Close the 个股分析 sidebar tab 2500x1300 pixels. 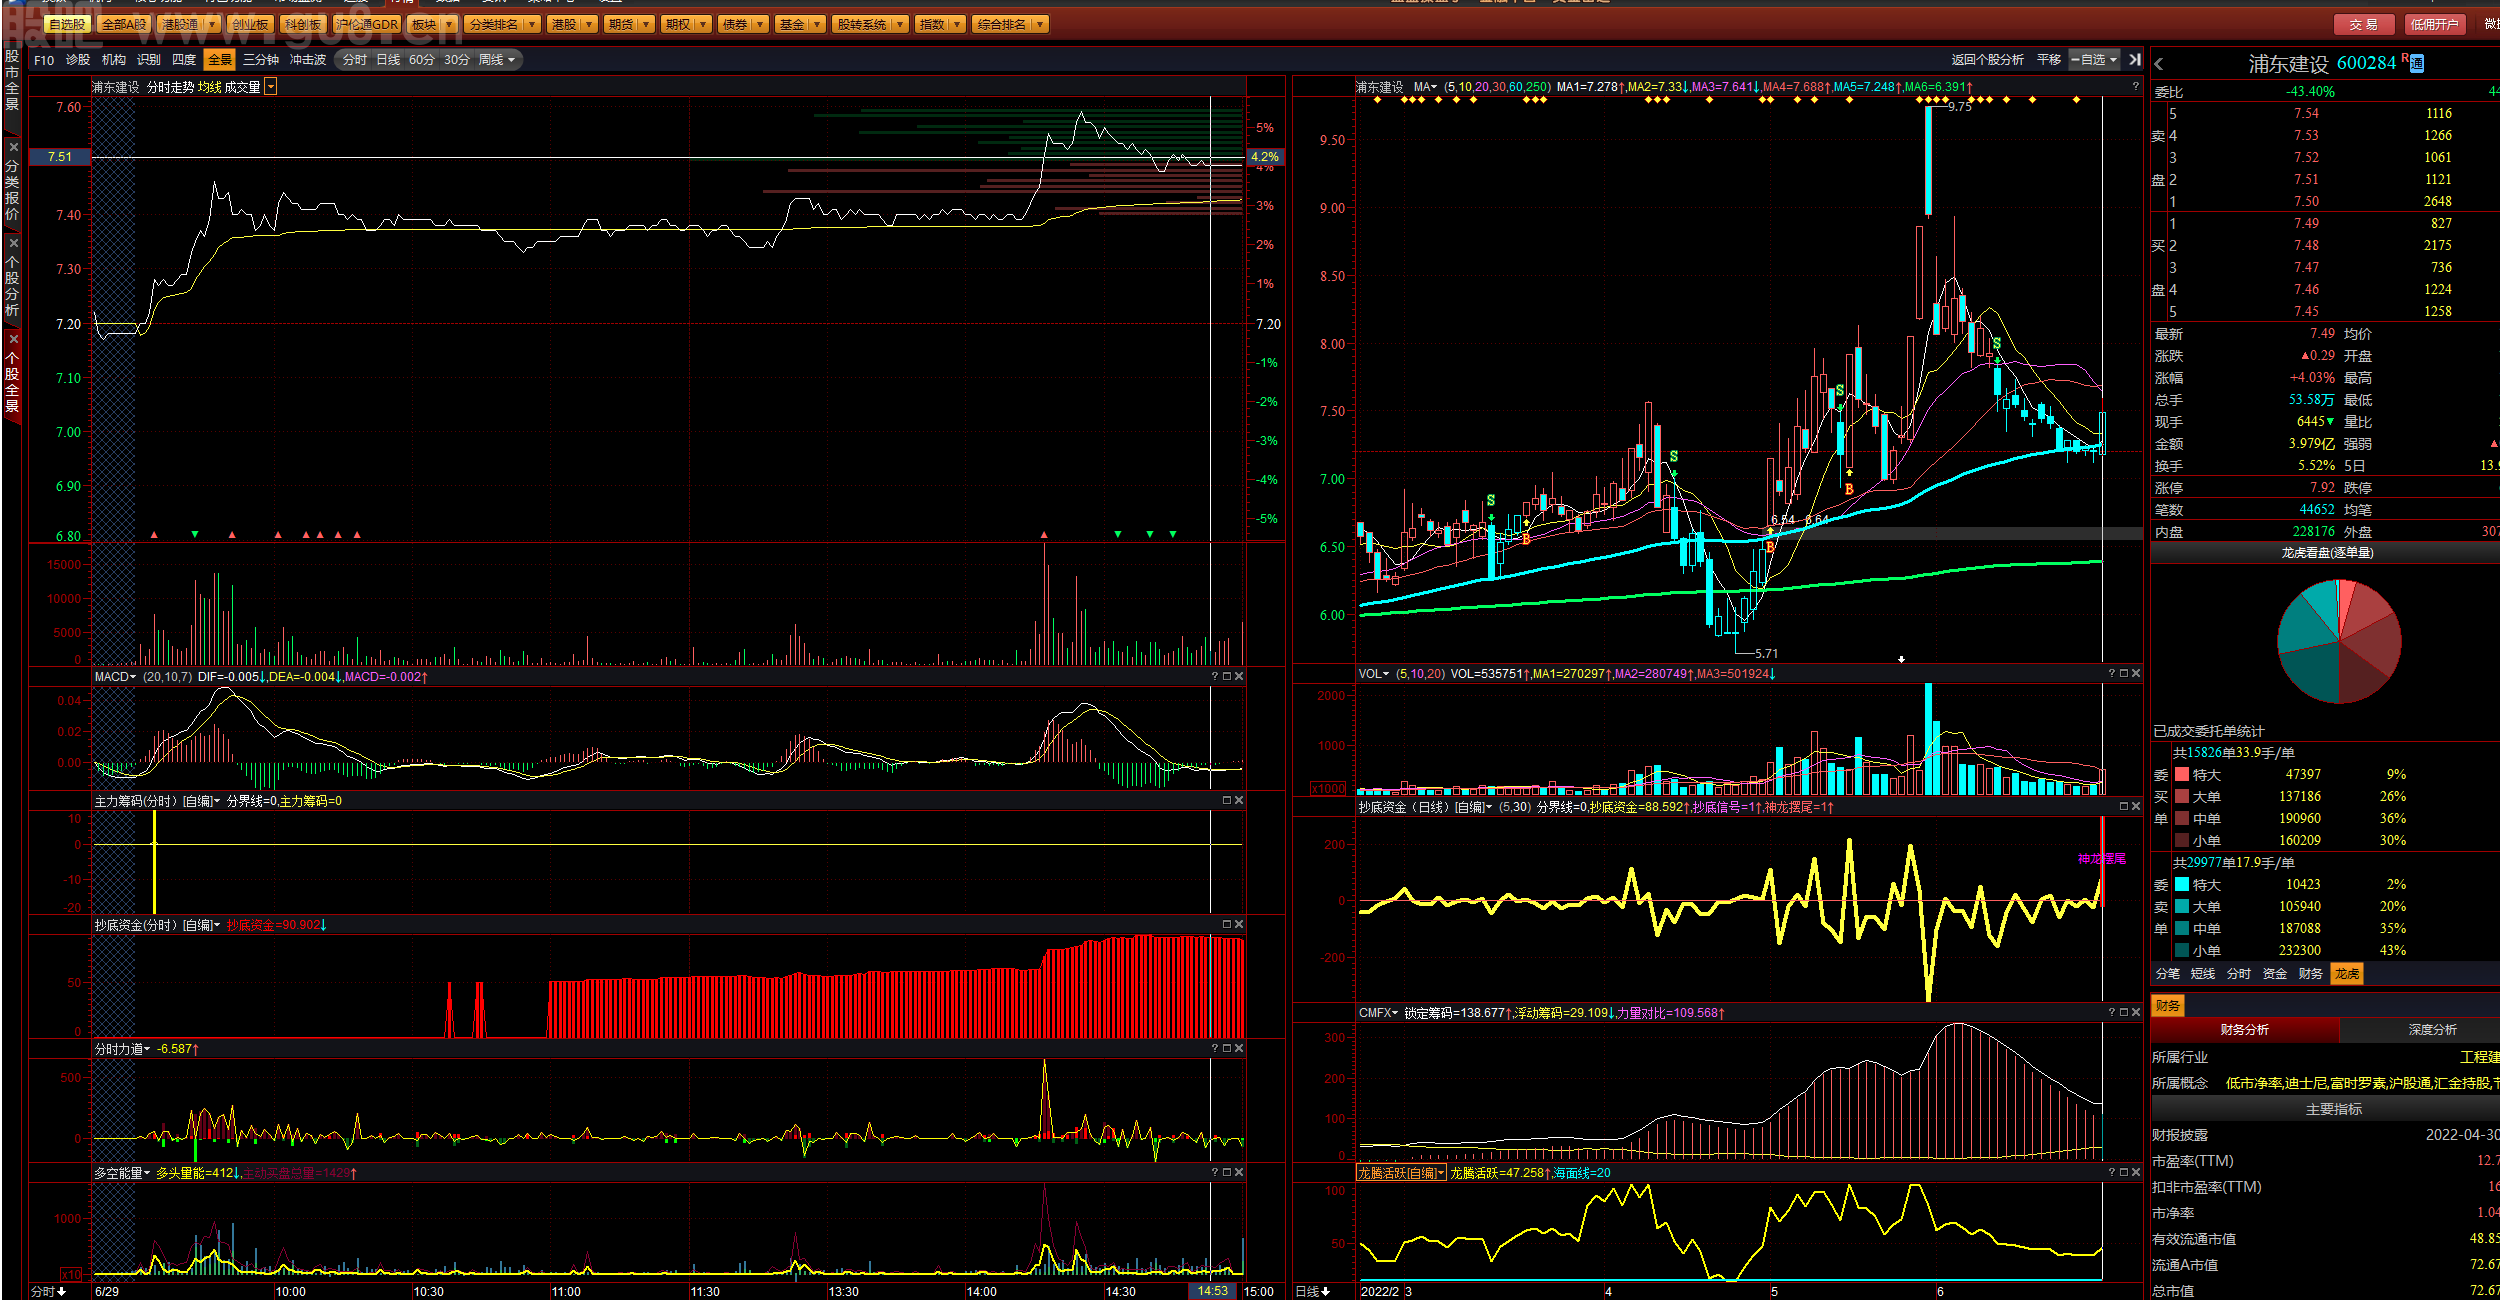[13, 243]
